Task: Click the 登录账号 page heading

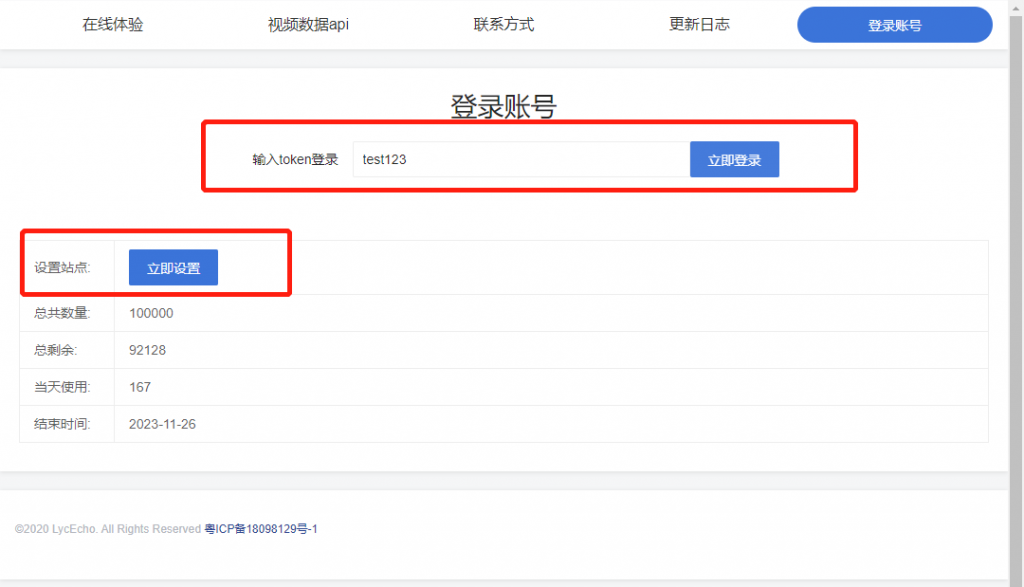Action: coord(504,106)
